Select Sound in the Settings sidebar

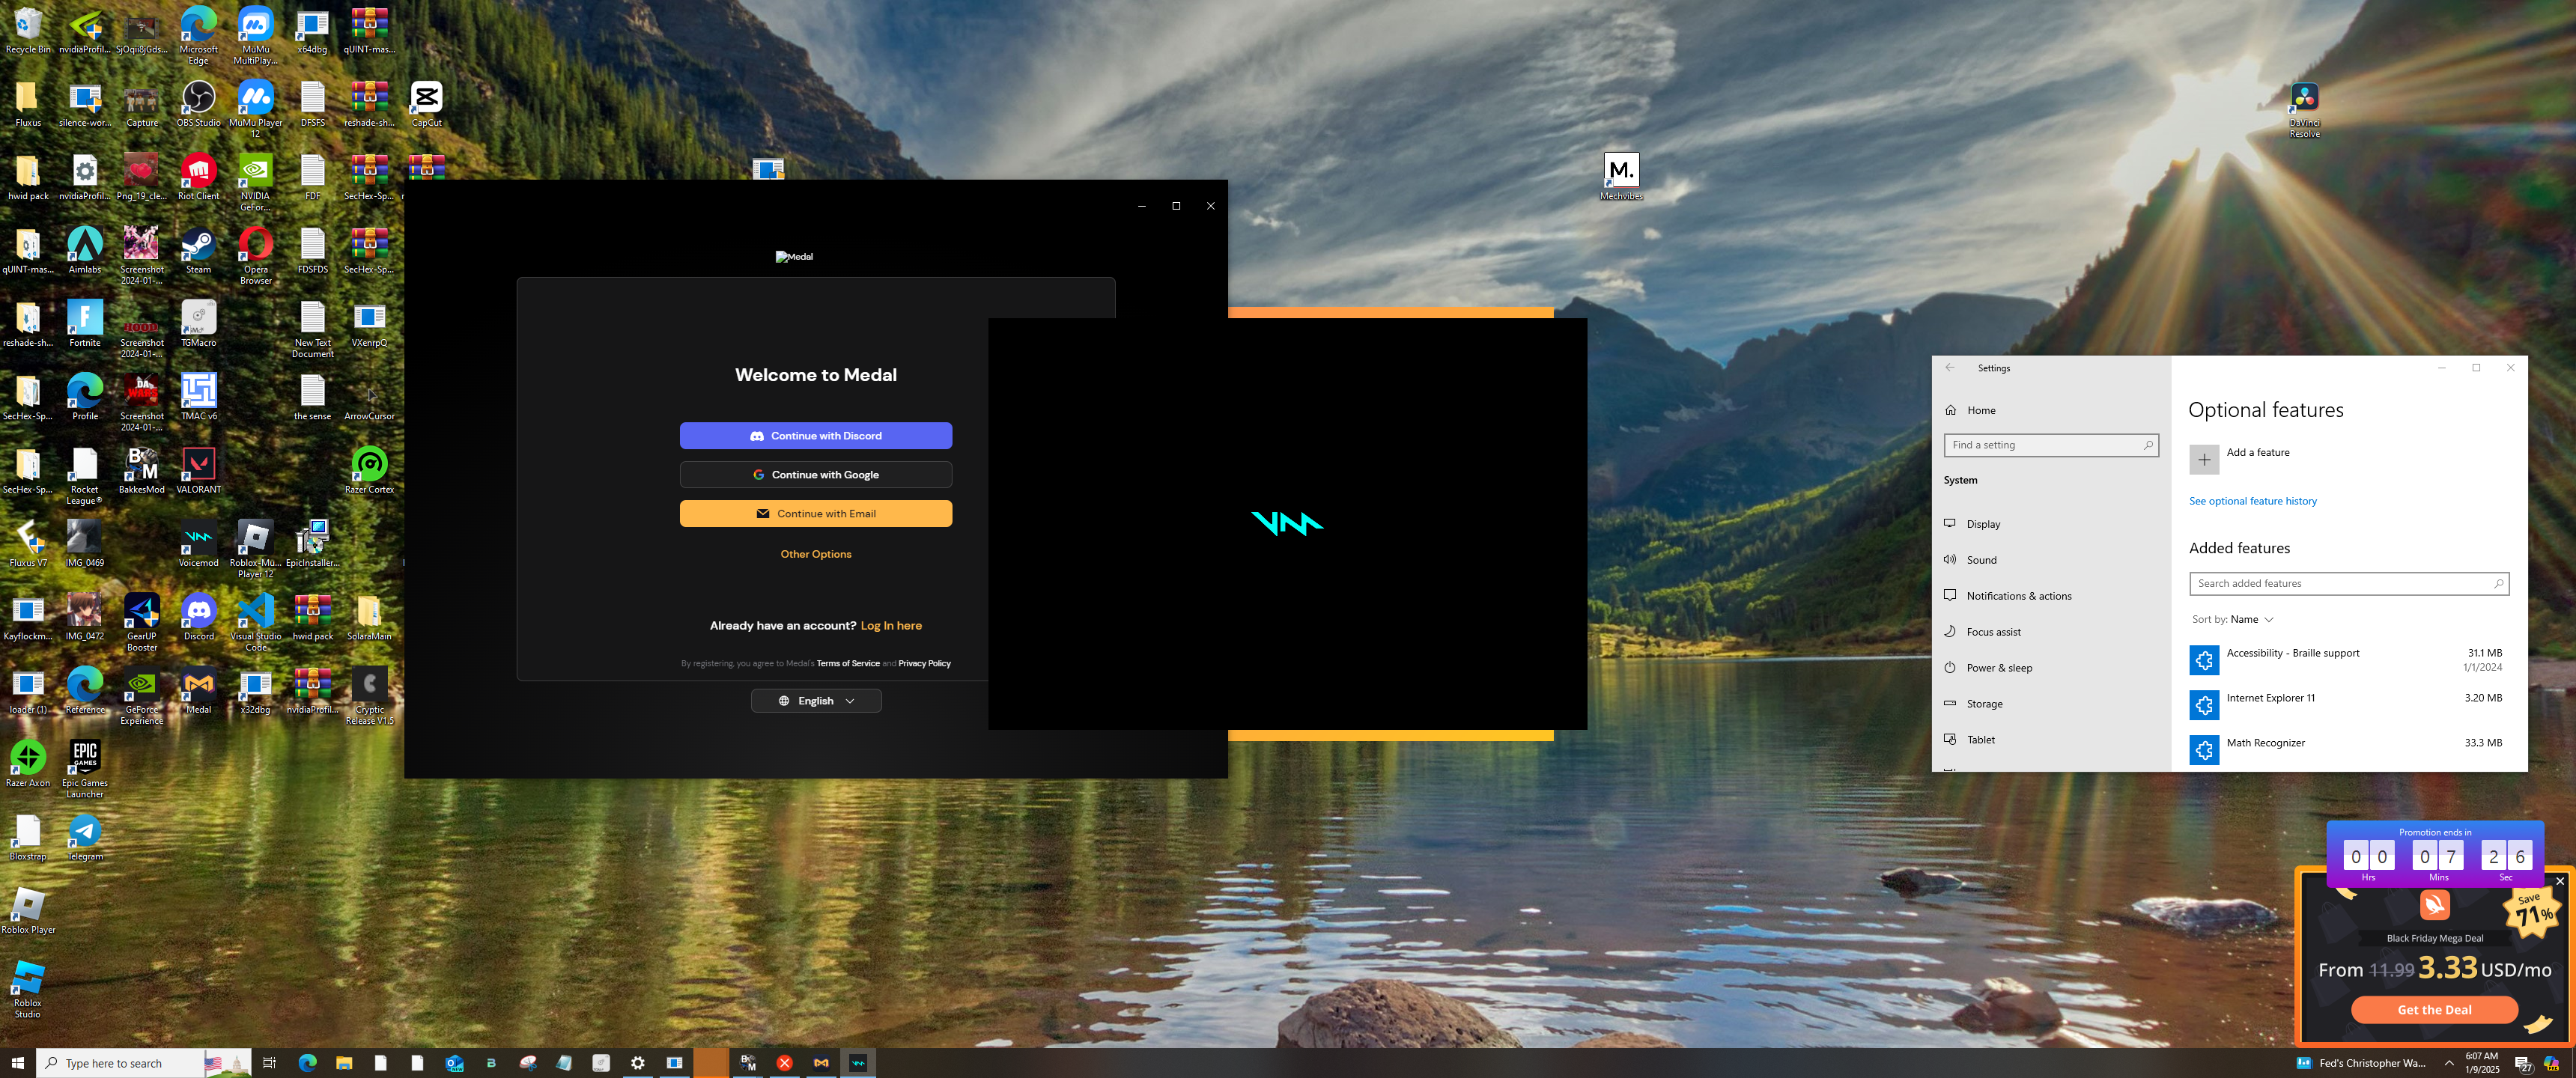1981,560
